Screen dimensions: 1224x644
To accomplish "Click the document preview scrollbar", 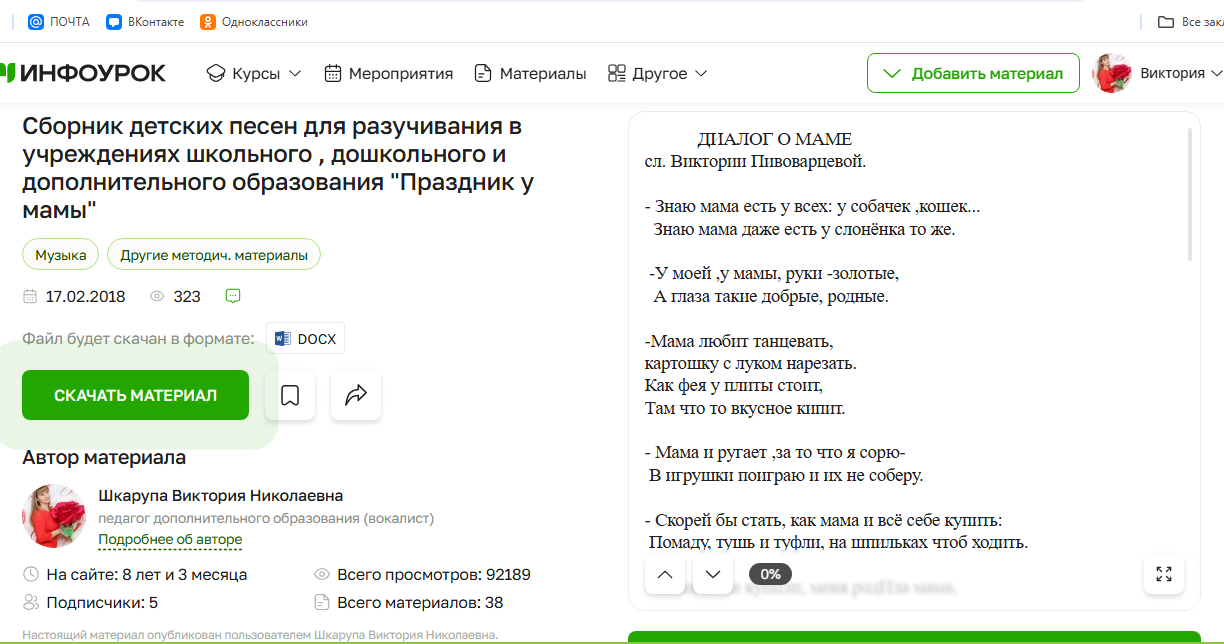I will [1189, 195].
